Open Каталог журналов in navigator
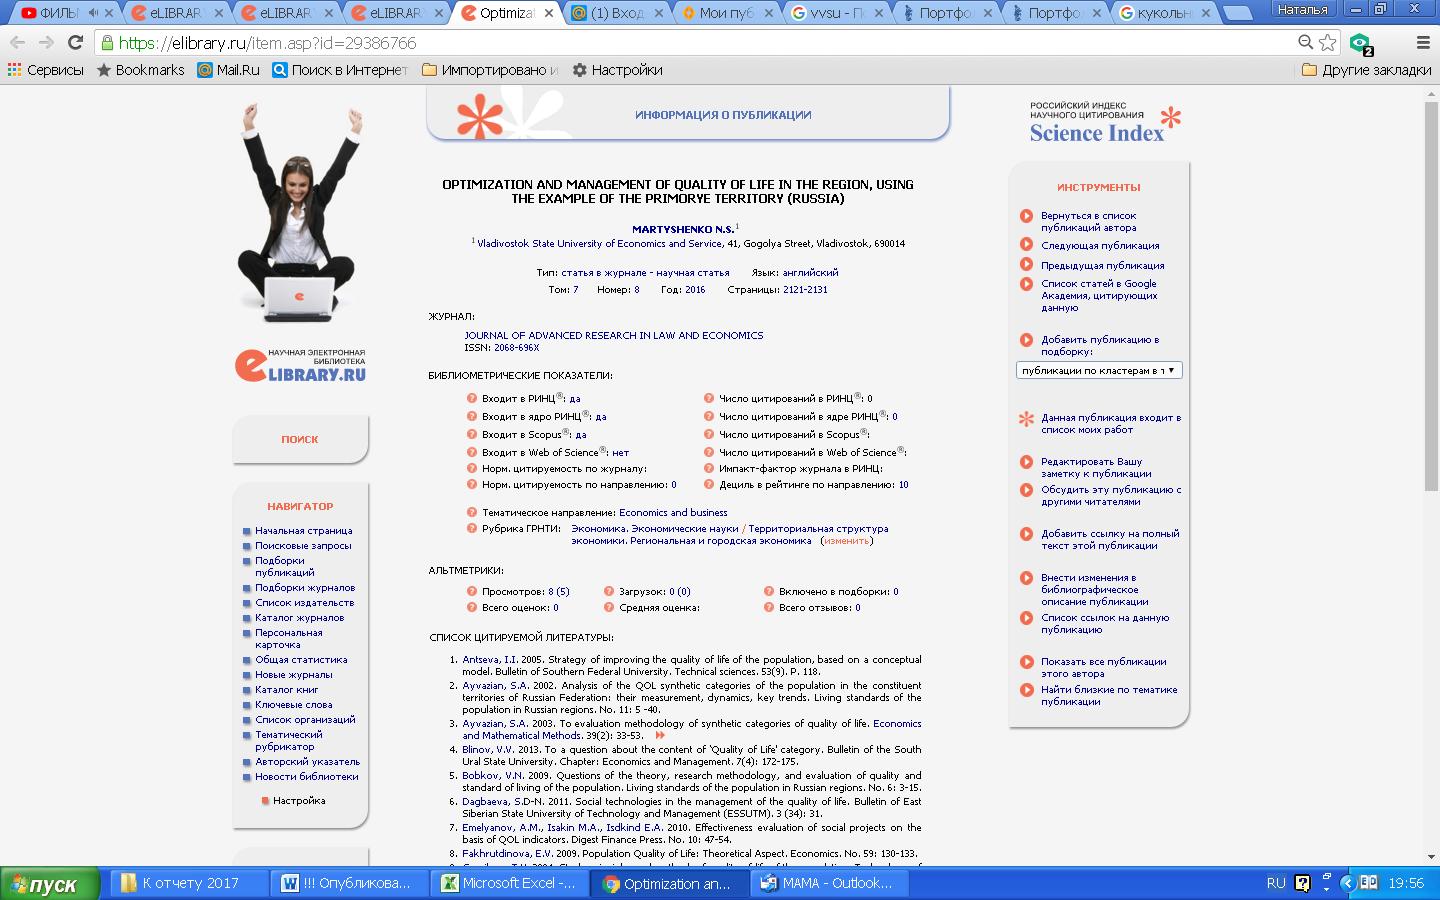Screen dimensions: 1440x900 [299, 618]
